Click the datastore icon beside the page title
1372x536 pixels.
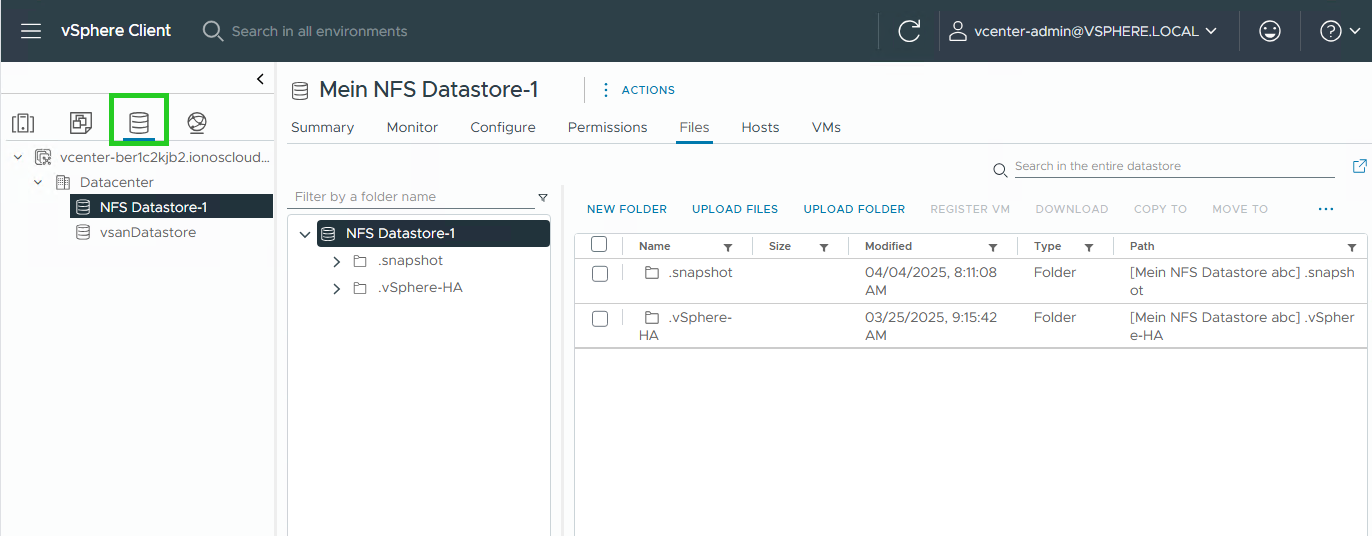(x=300, y=91)
